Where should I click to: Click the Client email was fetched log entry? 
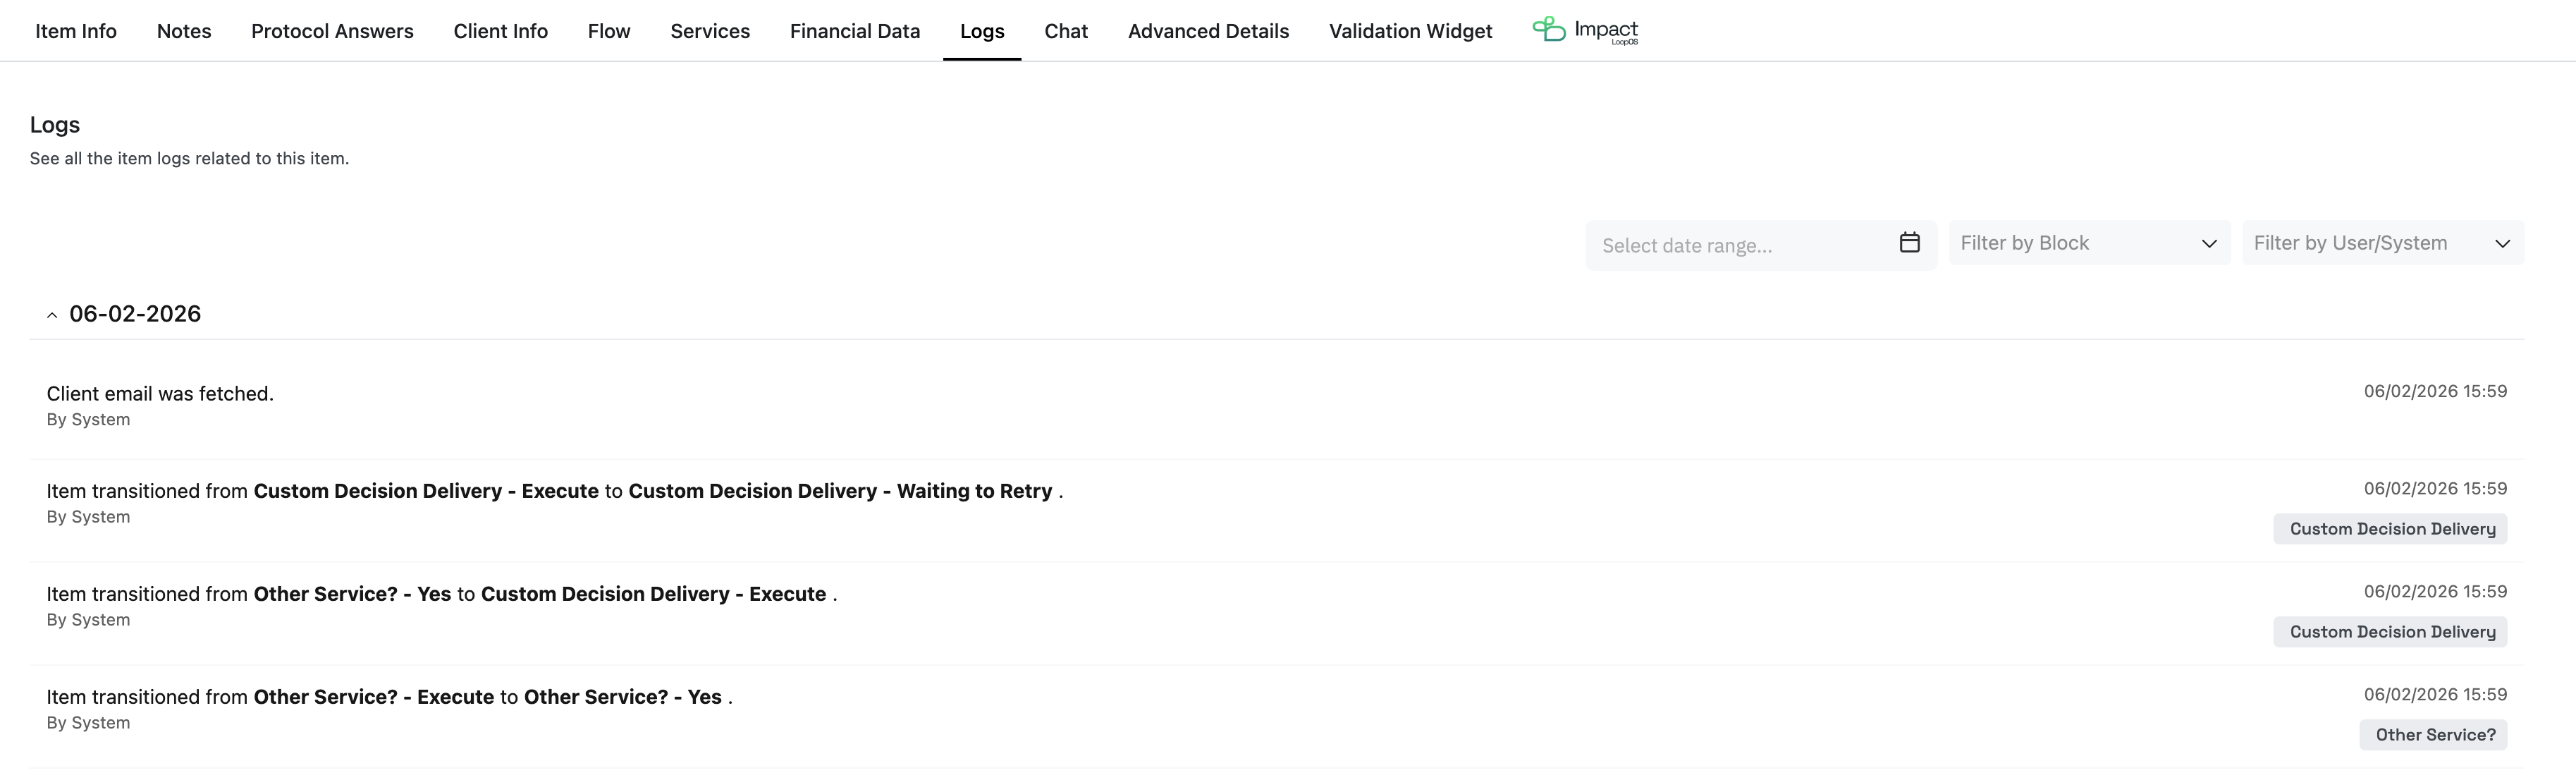pyautogui.click(x=160, y=394)
